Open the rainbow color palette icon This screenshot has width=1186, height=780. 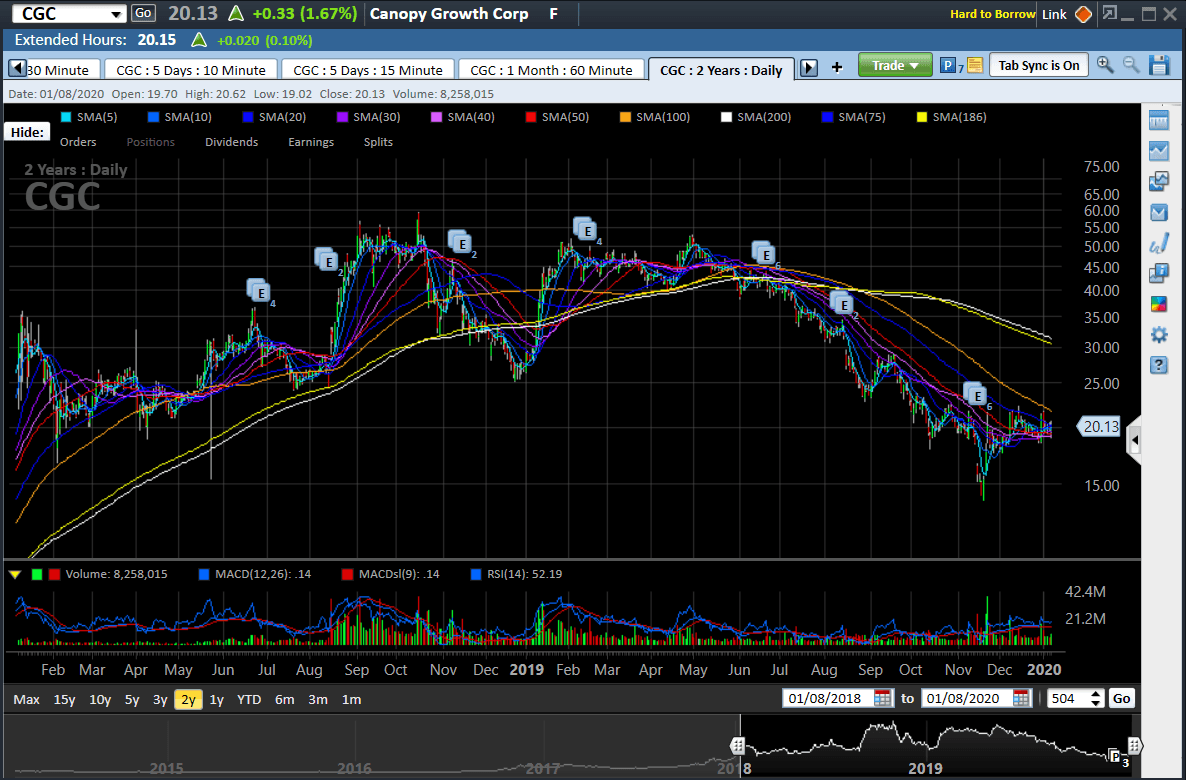pos(1158,304)
